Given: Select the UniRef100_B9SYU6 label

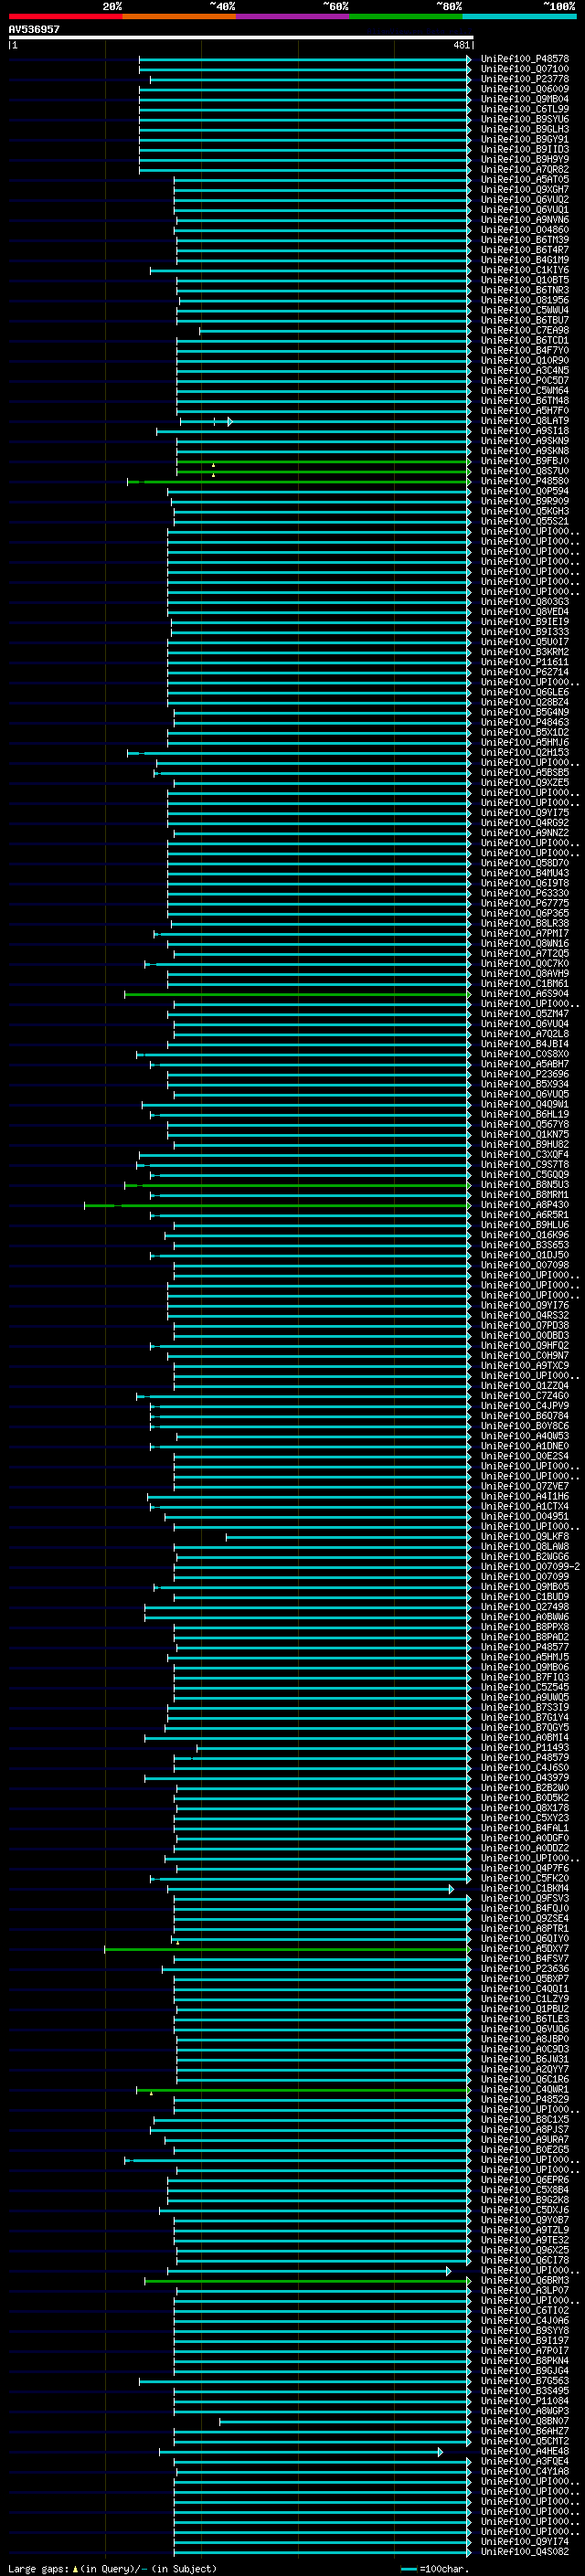Looking at the screenshot, I should coord(525,119).
